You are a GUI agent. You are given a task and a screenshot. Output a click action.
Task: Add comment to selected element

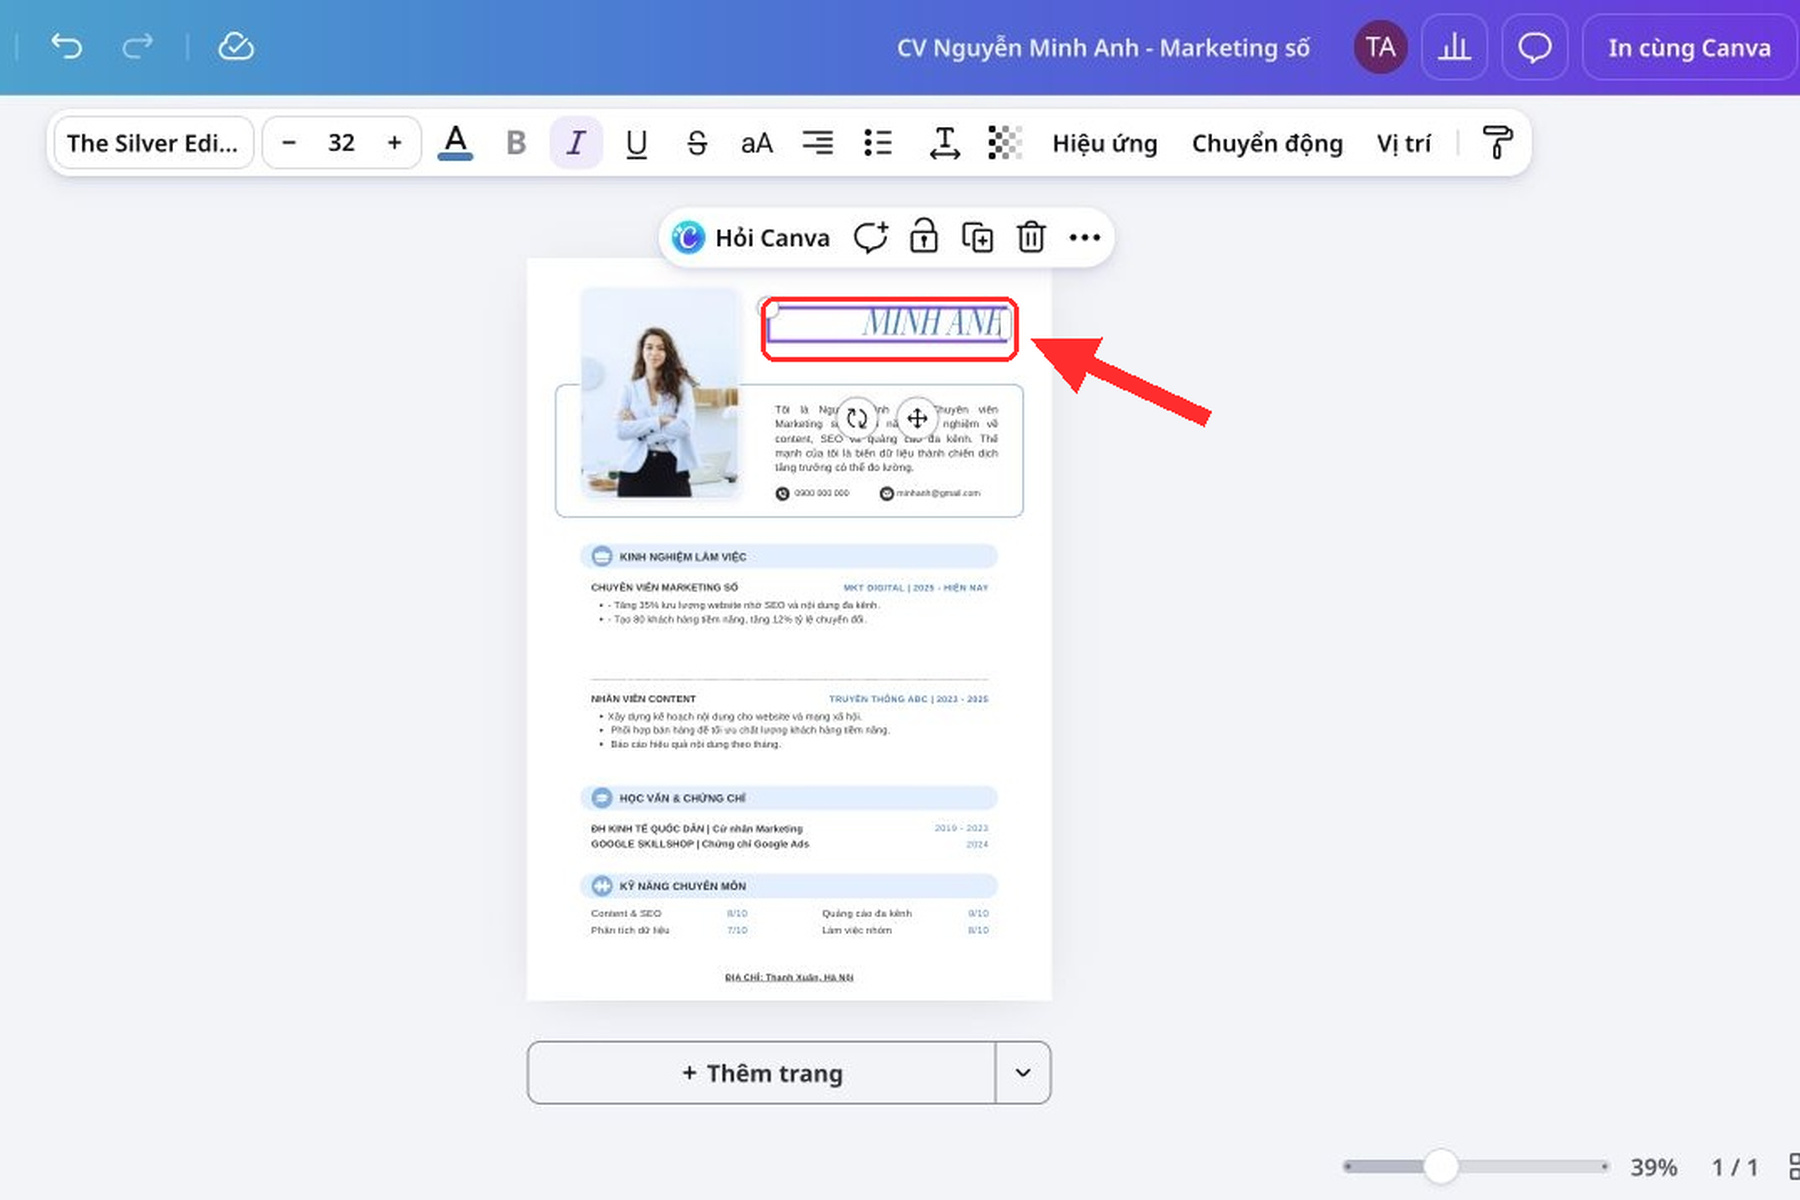(x=870, y=238)
